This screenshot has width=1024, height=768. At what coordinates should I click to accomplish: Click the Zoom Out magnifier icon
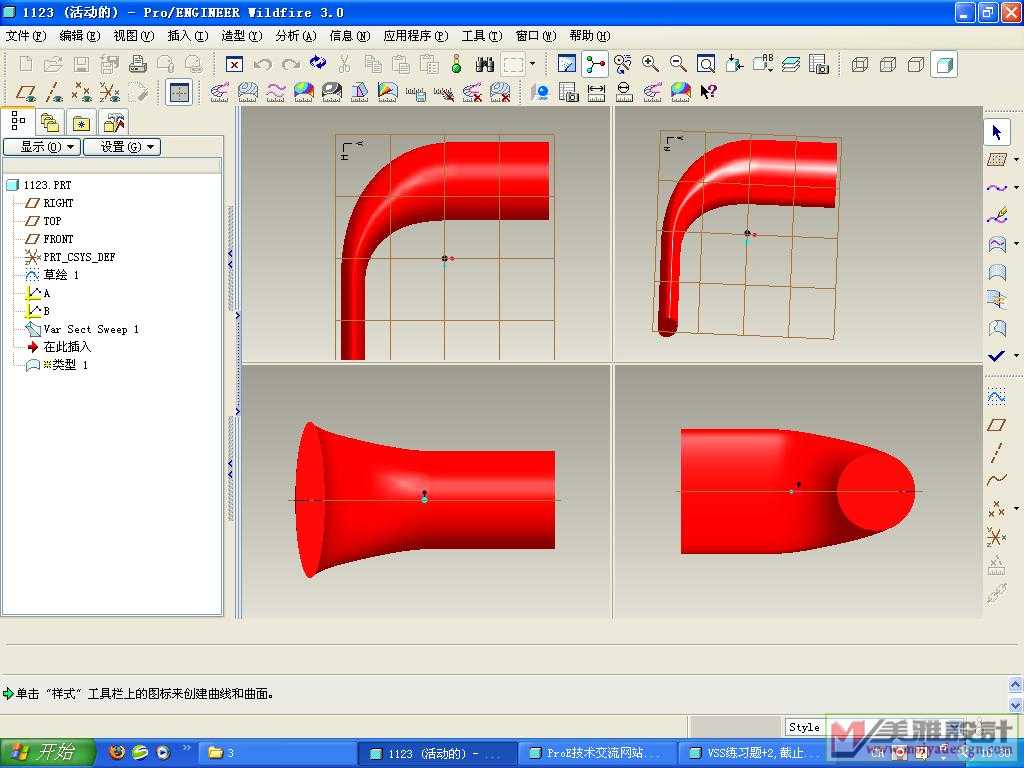tap(678, 64)
